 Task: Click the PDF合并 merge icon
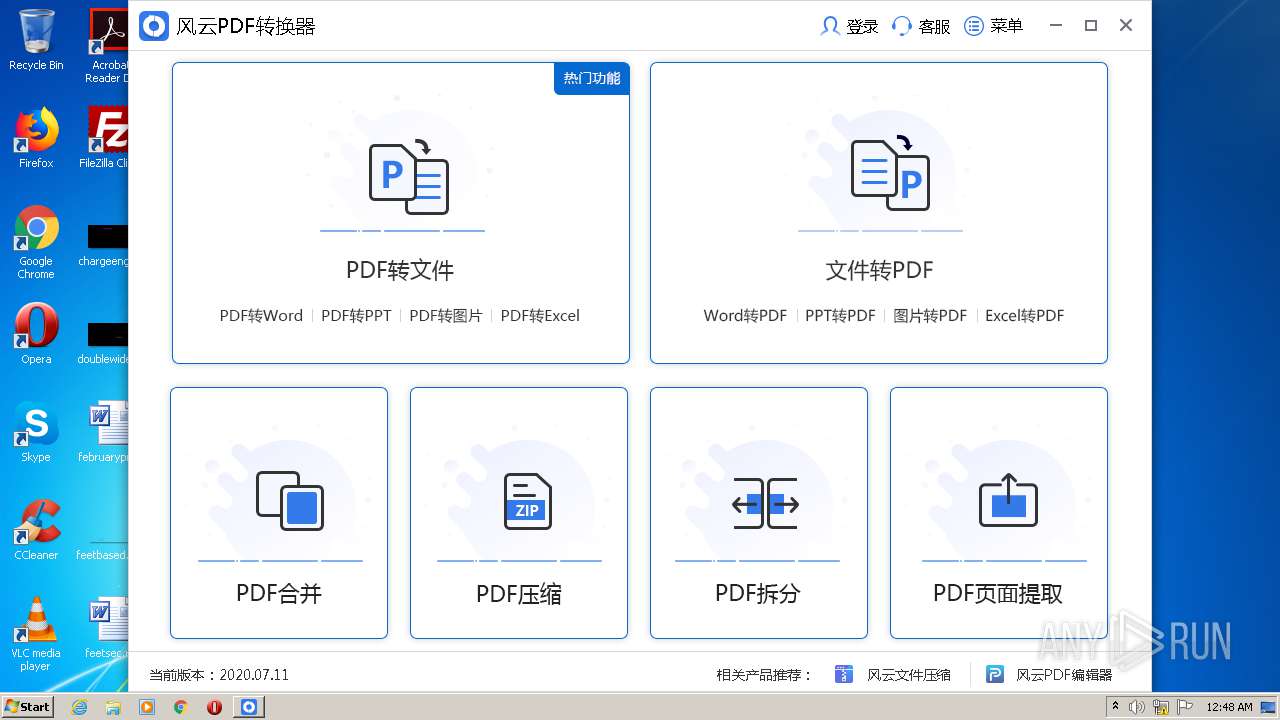290,500
